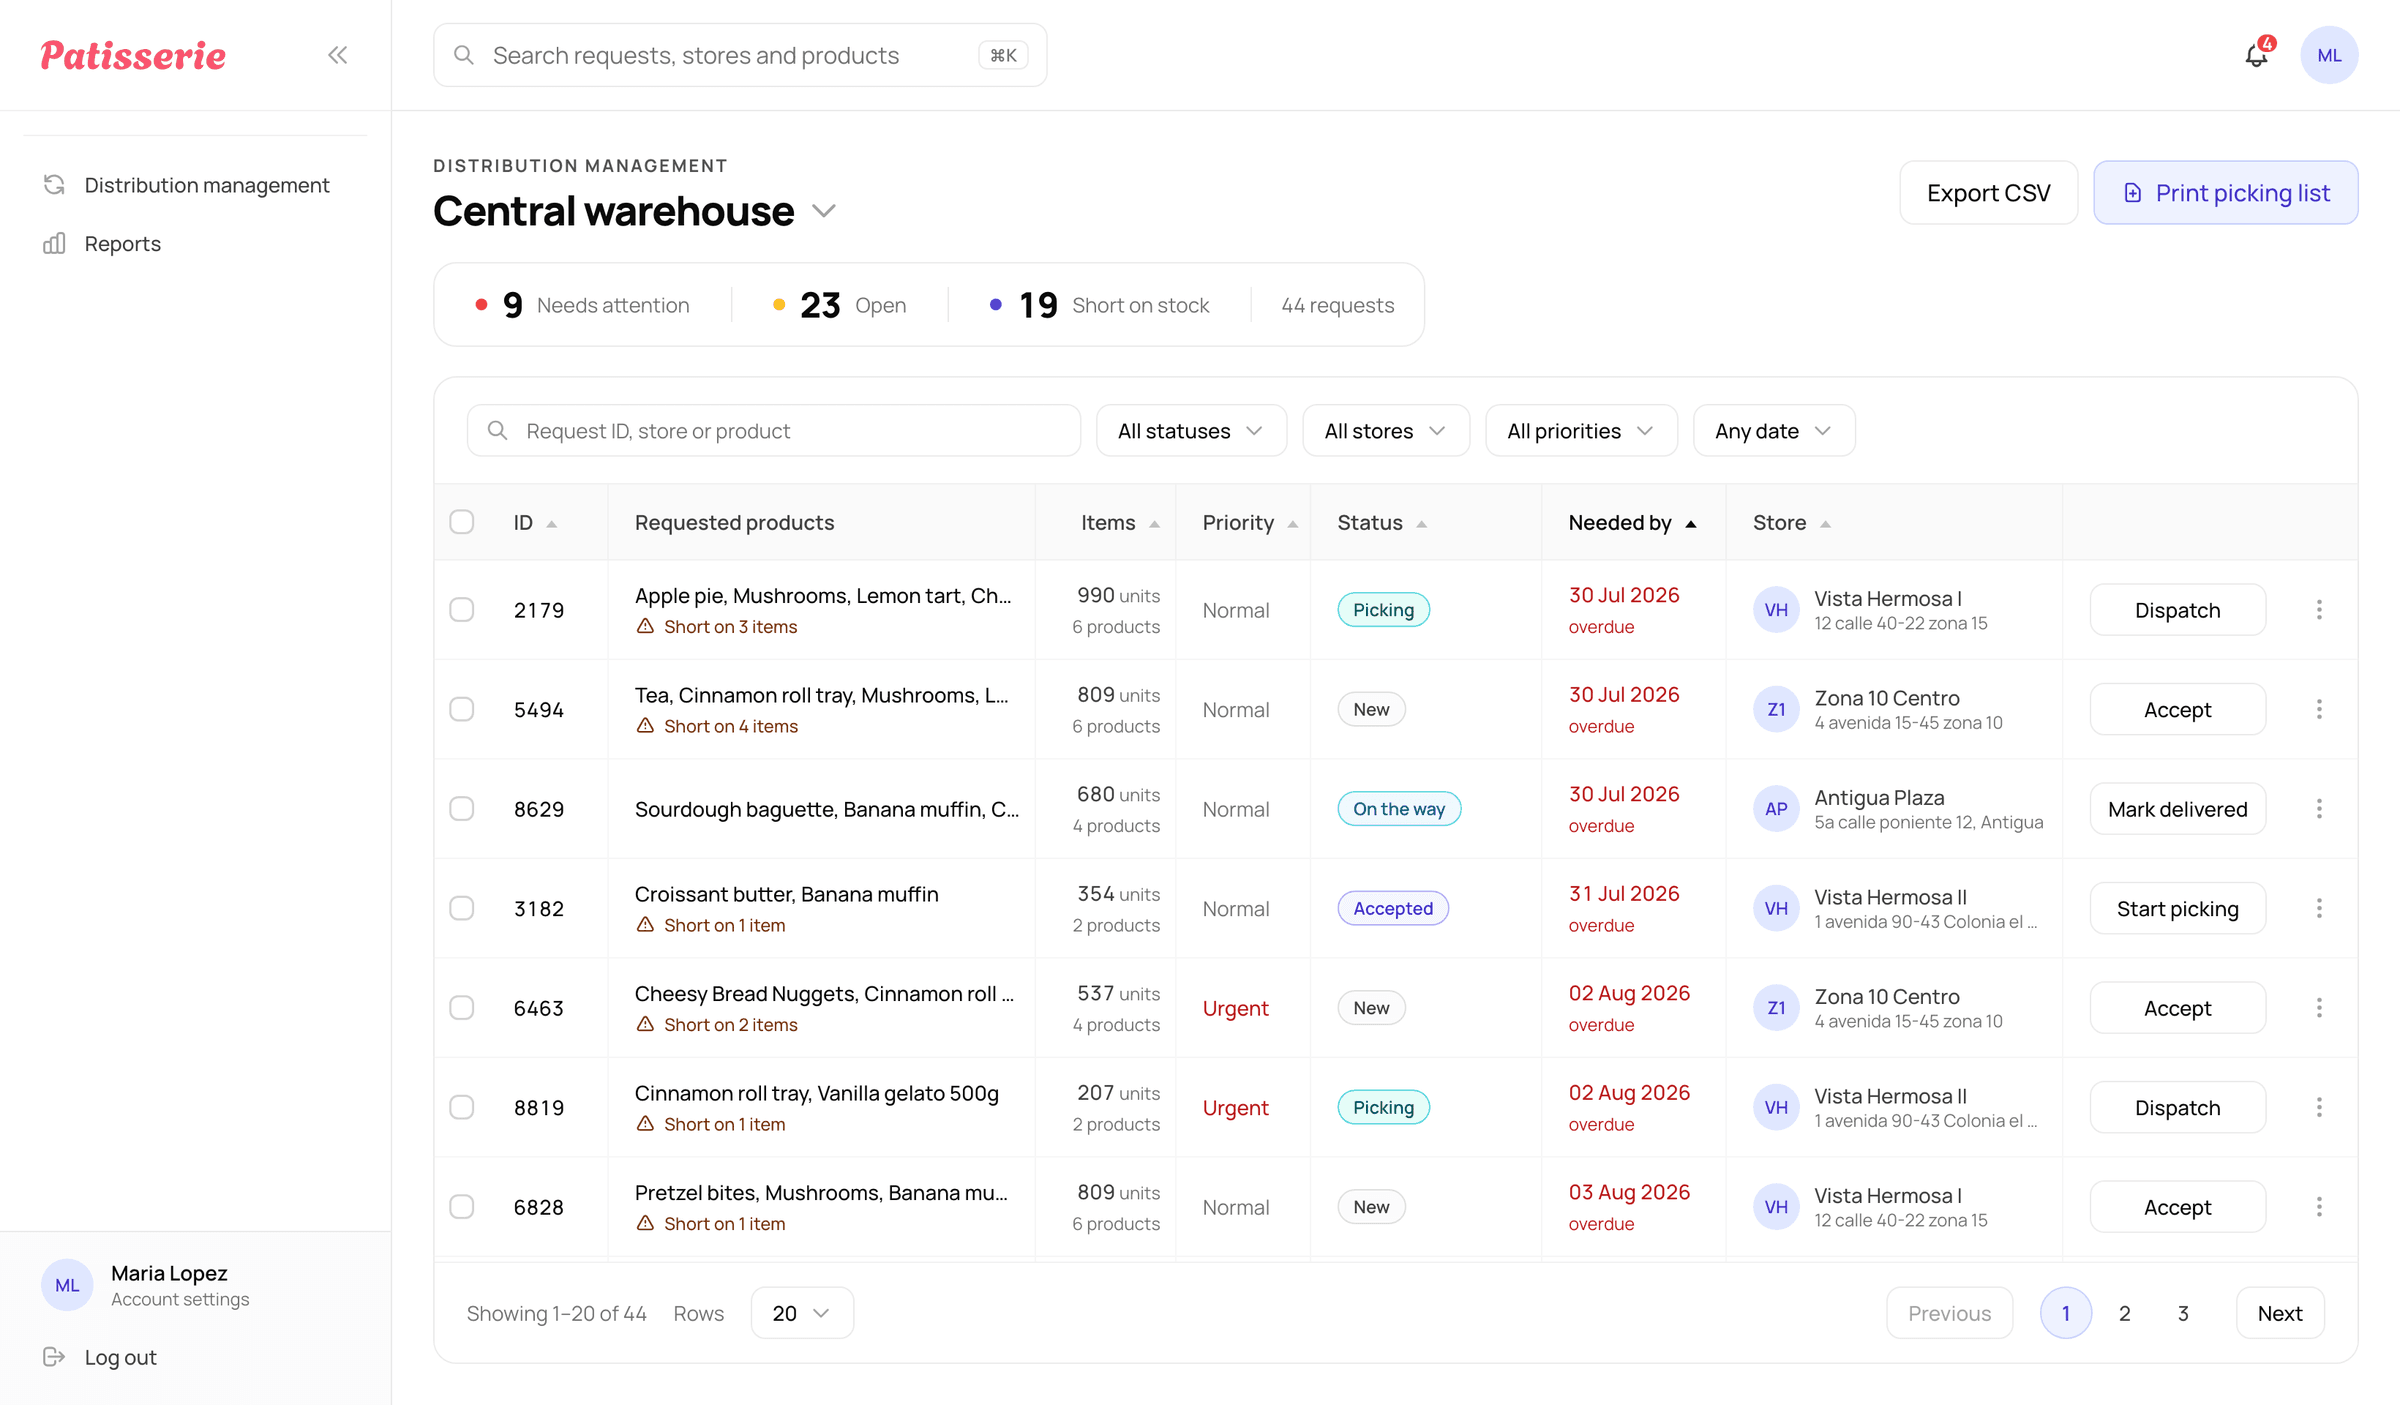Image resolution: width=2400 pixels, height=1405 pixels.
Task: Select checkbox for request 2179
Action: (461, 609)
